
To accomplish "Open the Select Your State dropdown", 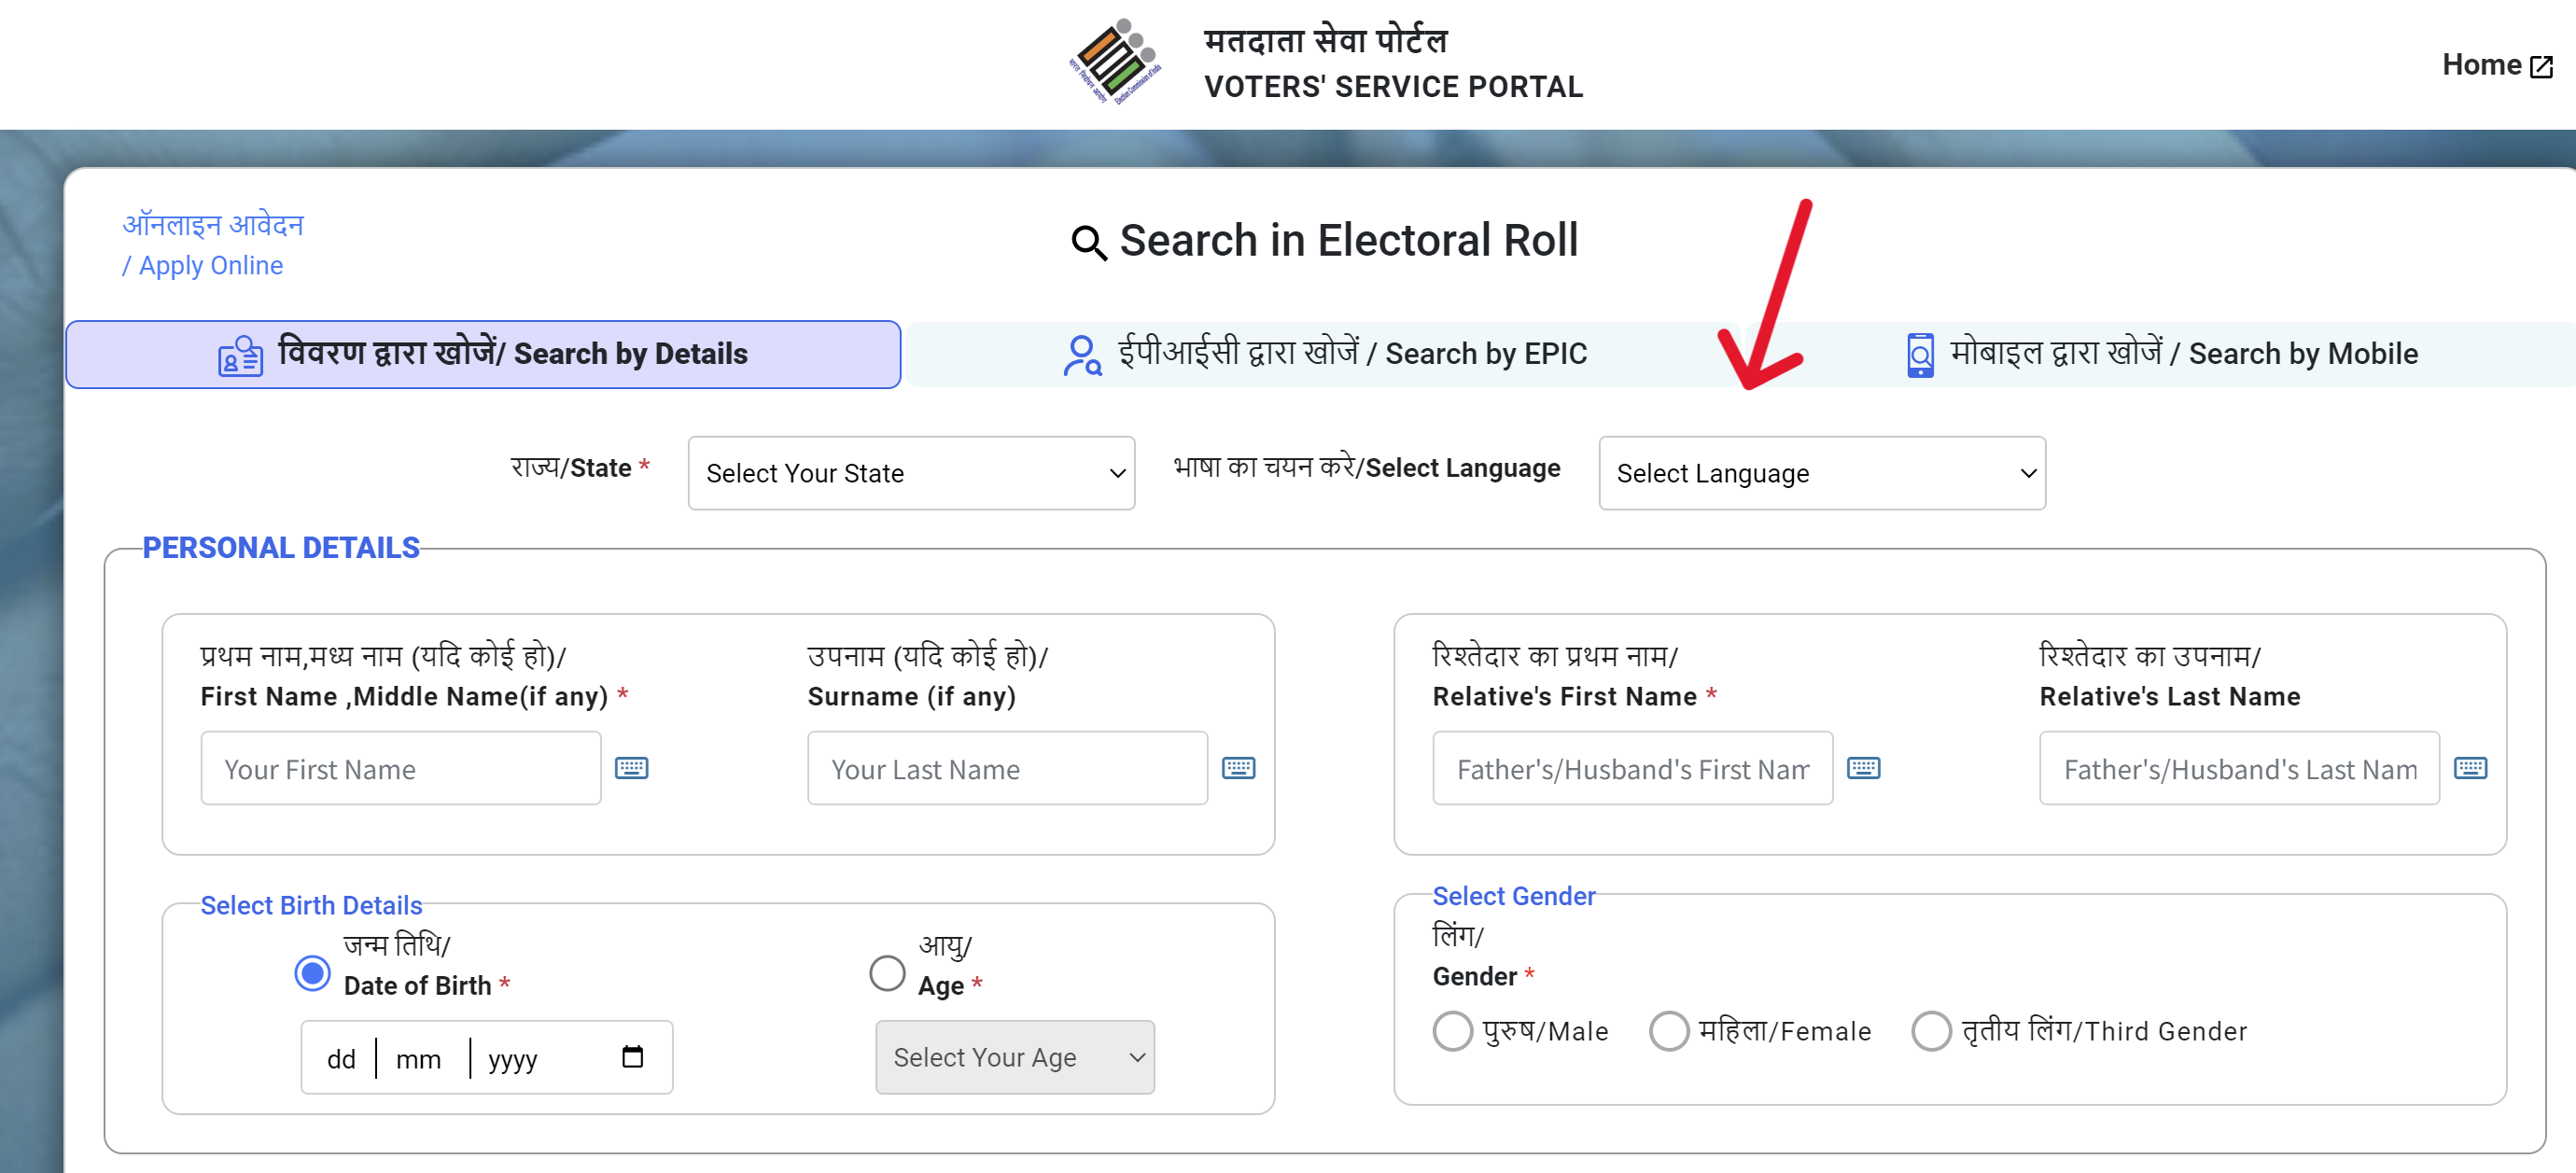I will point(910,472).
